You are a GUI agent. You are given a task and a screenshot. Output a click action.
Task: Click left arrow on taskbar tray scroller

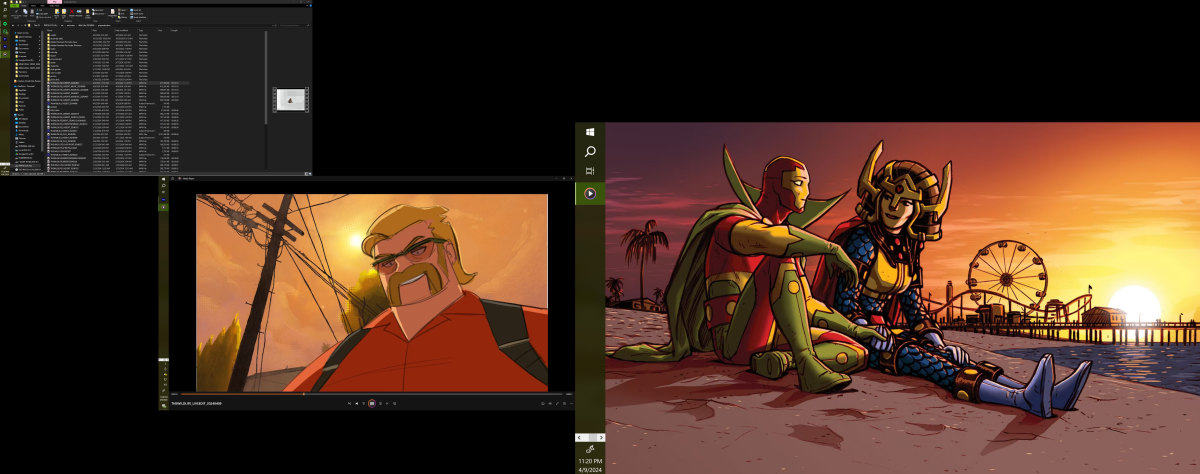coord(580,438)
